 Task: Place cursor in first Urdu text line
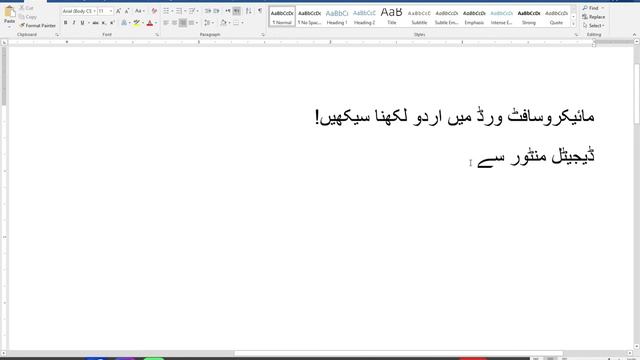click(455, 117)
